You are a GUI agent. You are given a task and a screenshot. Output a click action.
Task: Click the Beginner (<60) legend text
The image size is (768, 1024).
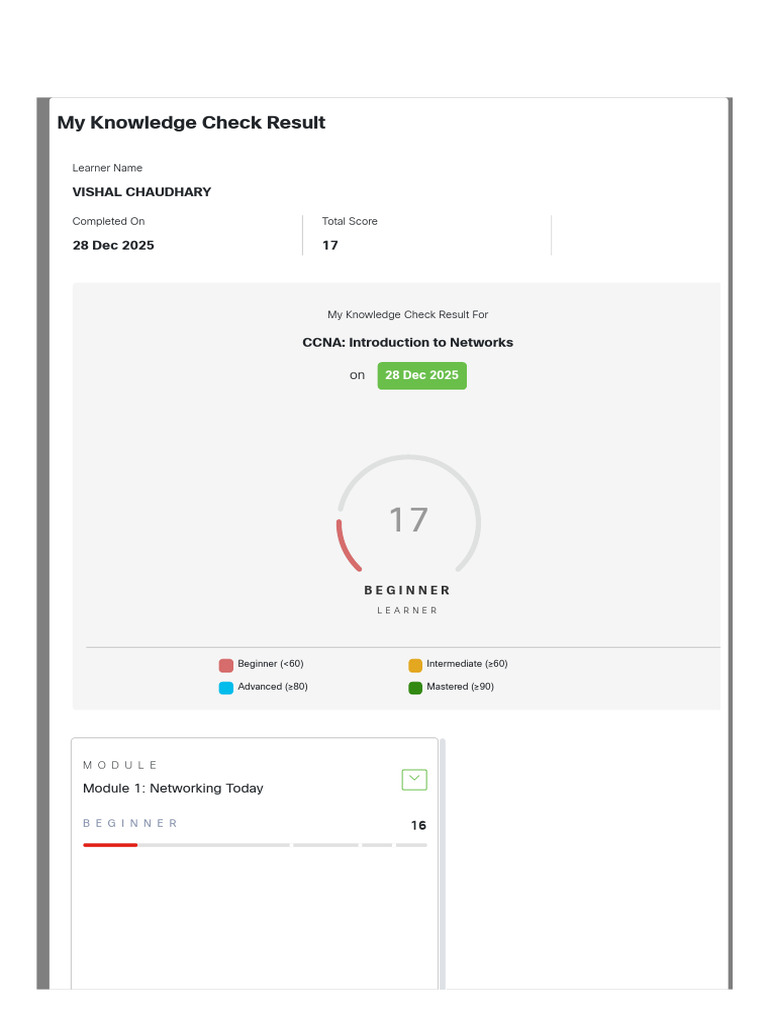pyautogui.click(x=270, y=664)
